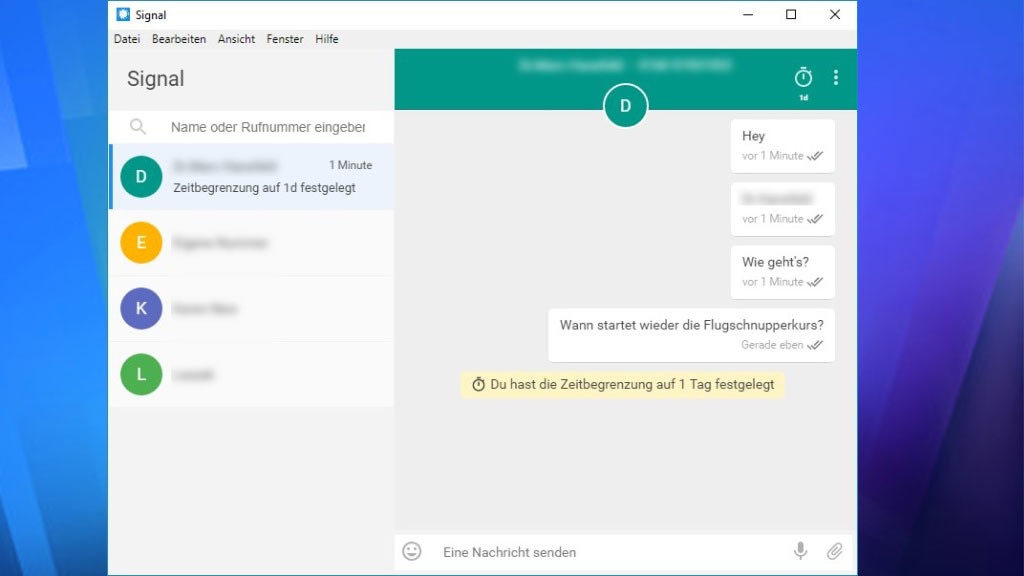Open the three-dot conversation menu
The height and width of the screenshot is (576, 1024).
point(836,78)
